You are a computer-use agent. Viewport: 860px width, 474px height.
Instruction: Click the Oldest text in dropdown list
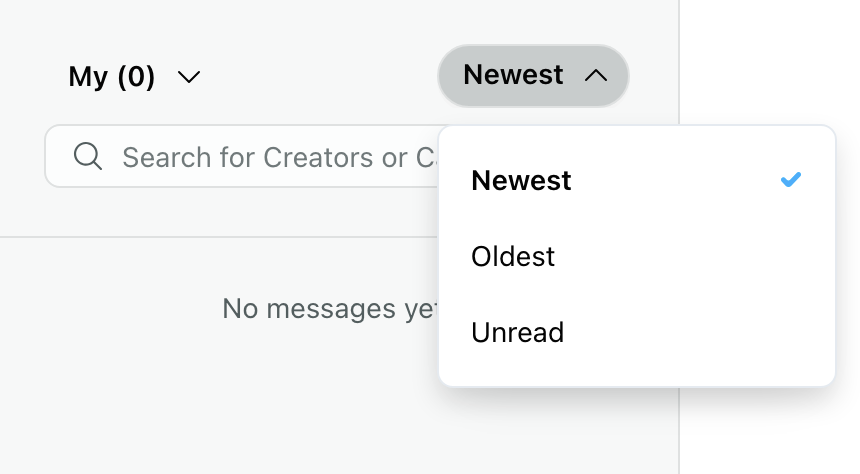(513, 256)
